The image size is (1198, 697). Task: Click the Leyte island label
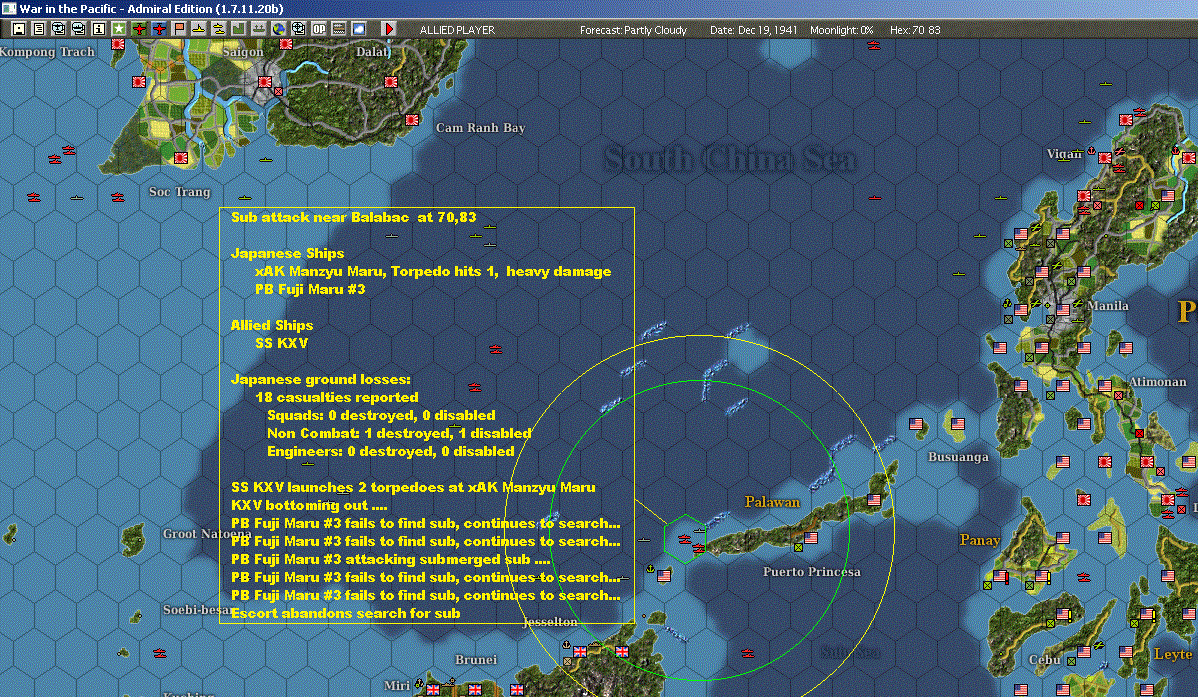1173,653
